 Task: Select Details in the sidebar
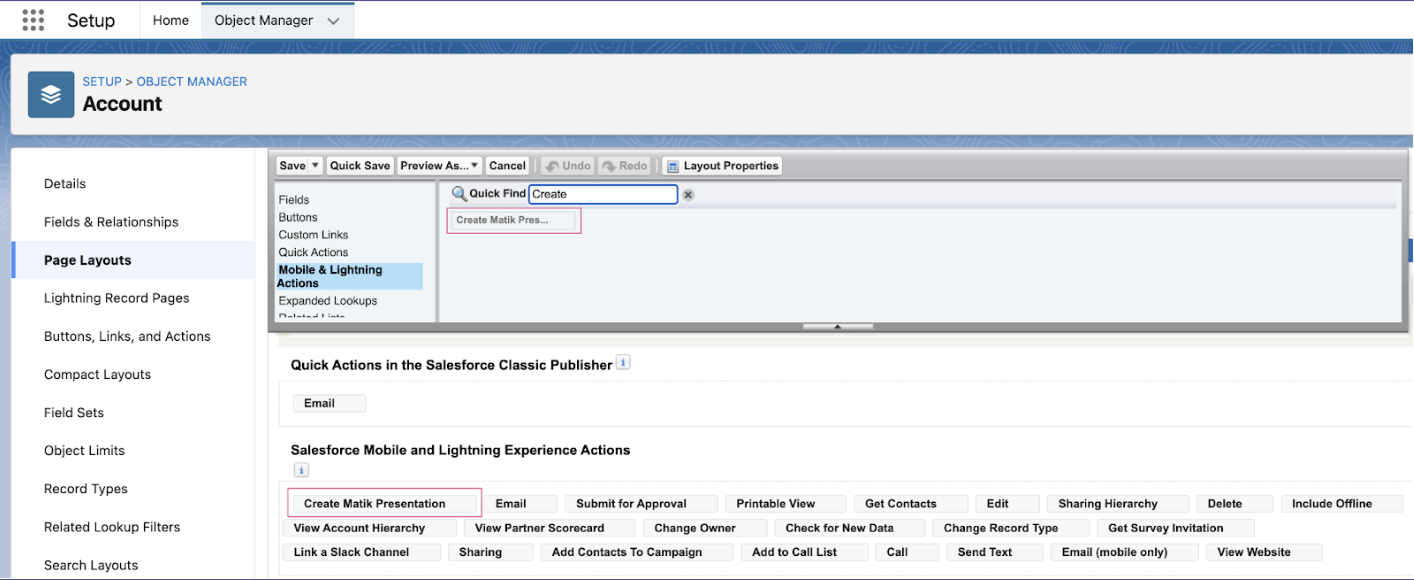[x=65, y=184]
